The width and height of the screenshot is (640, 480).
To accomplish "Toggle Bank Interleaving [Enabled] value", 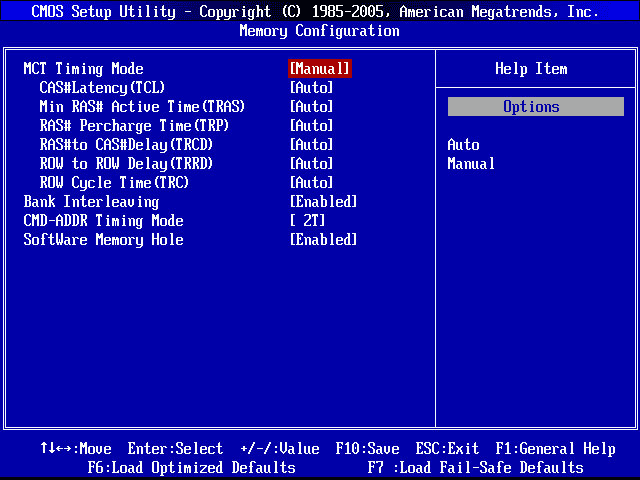I will click(x=323, y=201).
